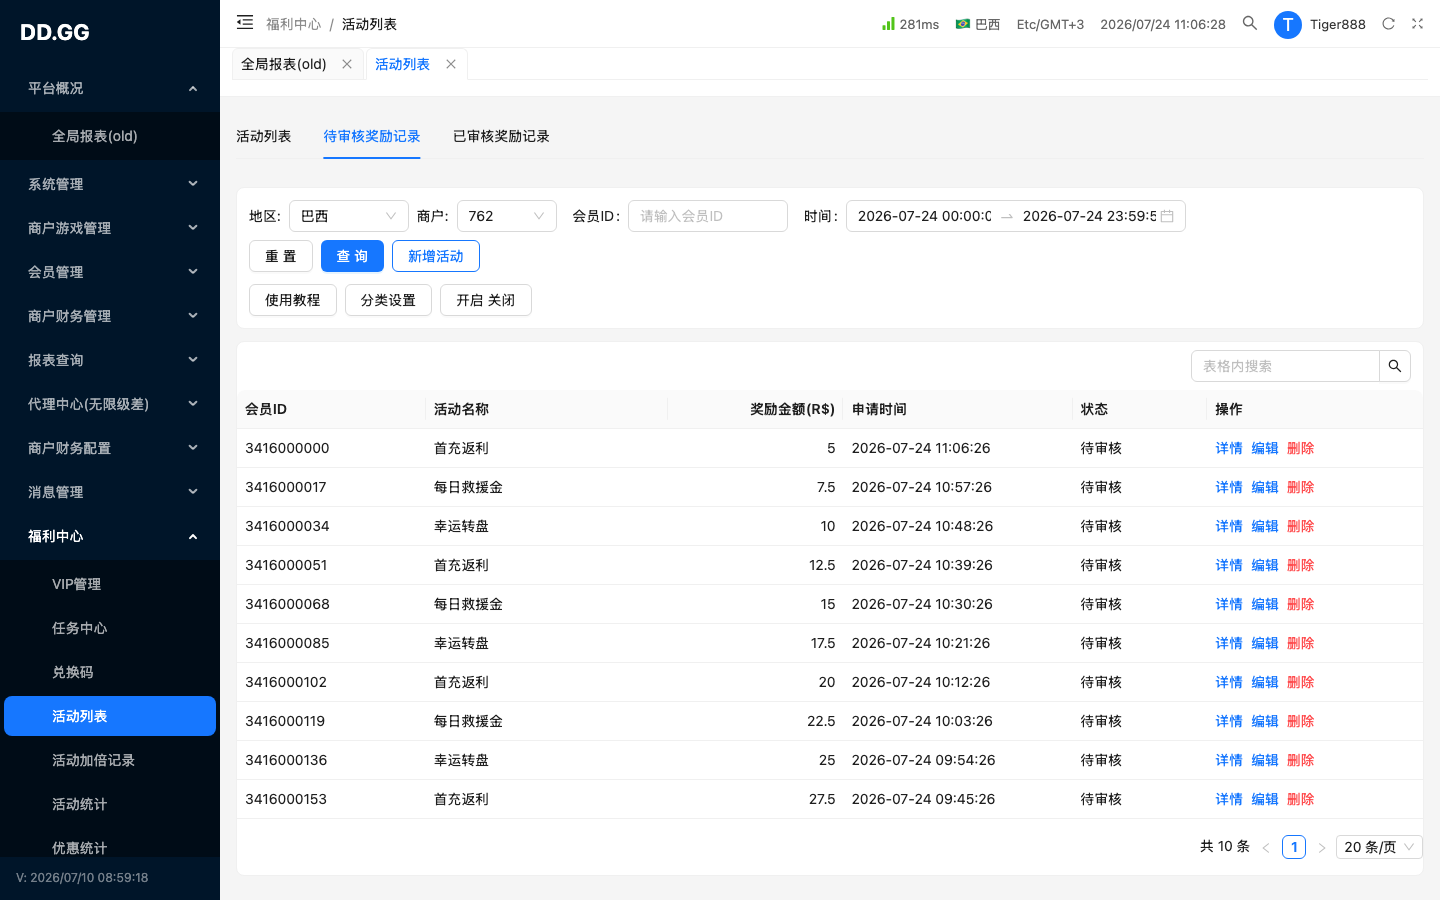This screenshot has height=900, width=1440.
Task: Click the table search magnifier button
Action: pos(1395,366)
